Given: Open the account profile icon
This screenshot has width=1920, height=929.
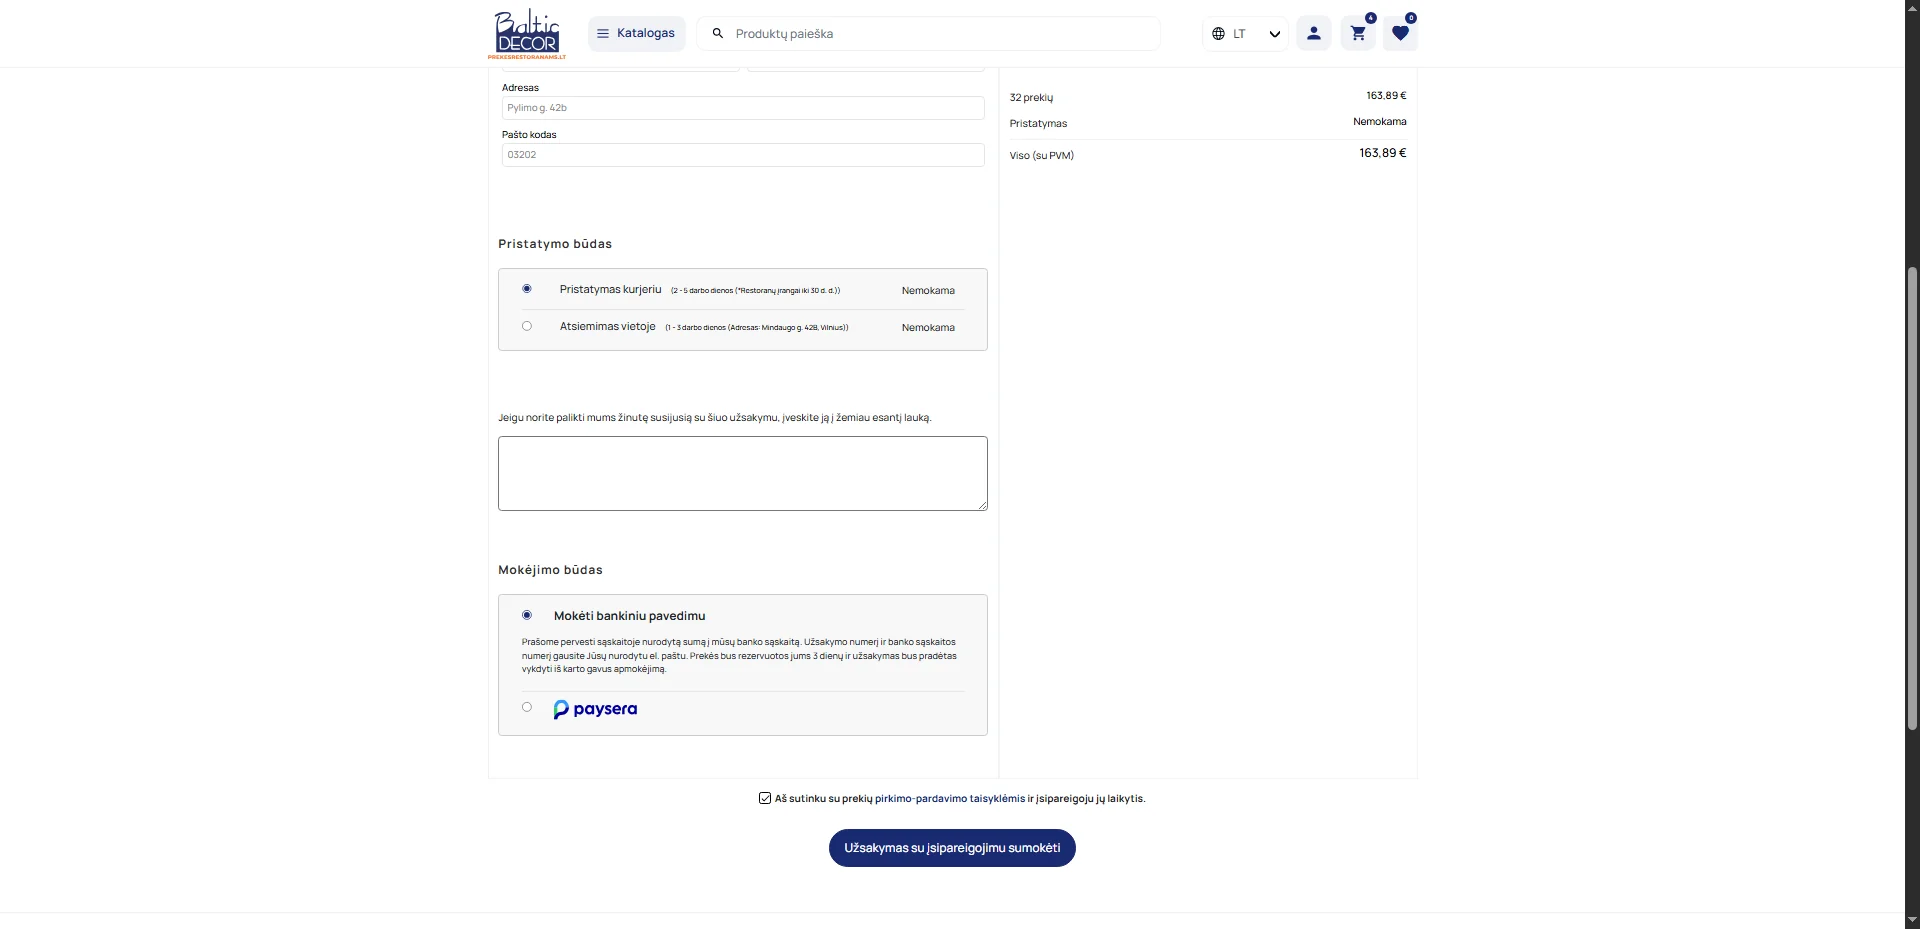Looking at the screenshot, I should (x=1313, y=32).
